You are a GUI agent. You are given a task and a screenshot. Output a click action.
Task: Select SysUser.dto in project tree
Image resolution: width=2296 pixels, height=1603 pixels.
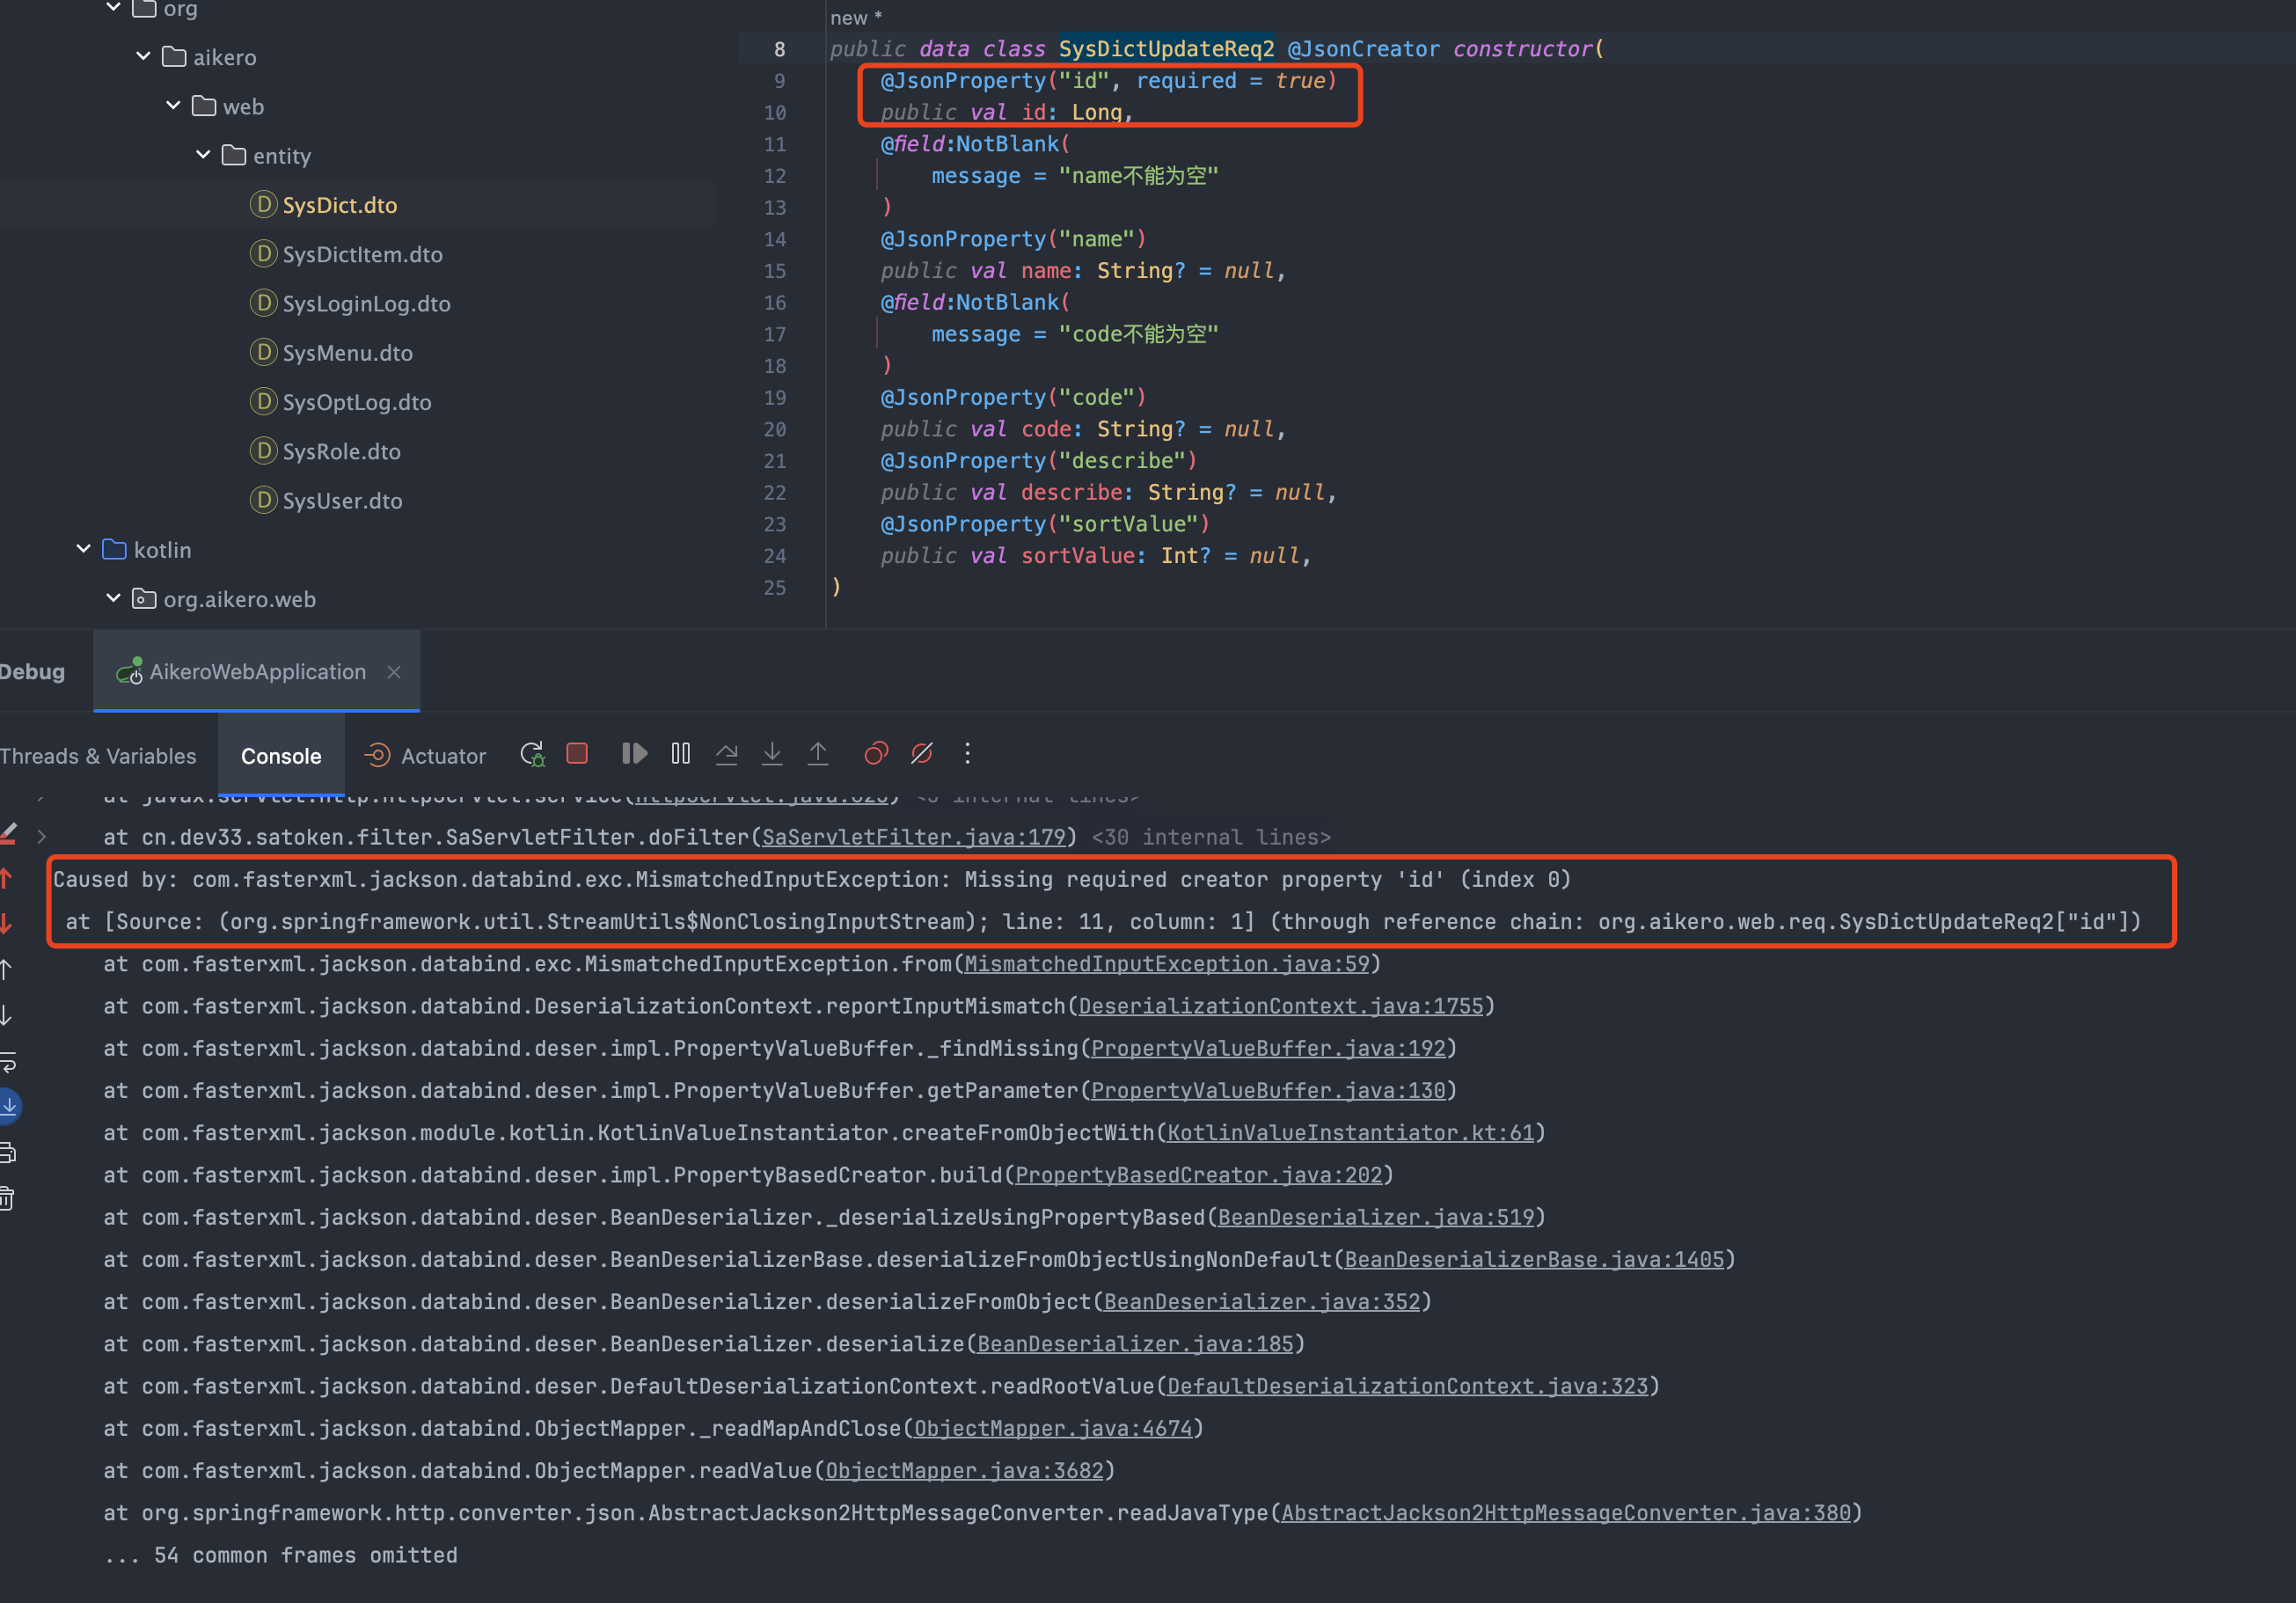click(342, 501)
